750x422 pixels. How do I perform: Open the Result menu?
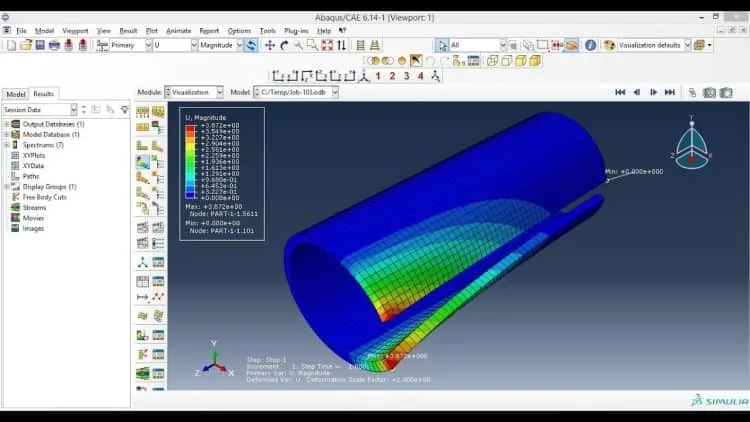pyautogui.click(x=128, y=31)
